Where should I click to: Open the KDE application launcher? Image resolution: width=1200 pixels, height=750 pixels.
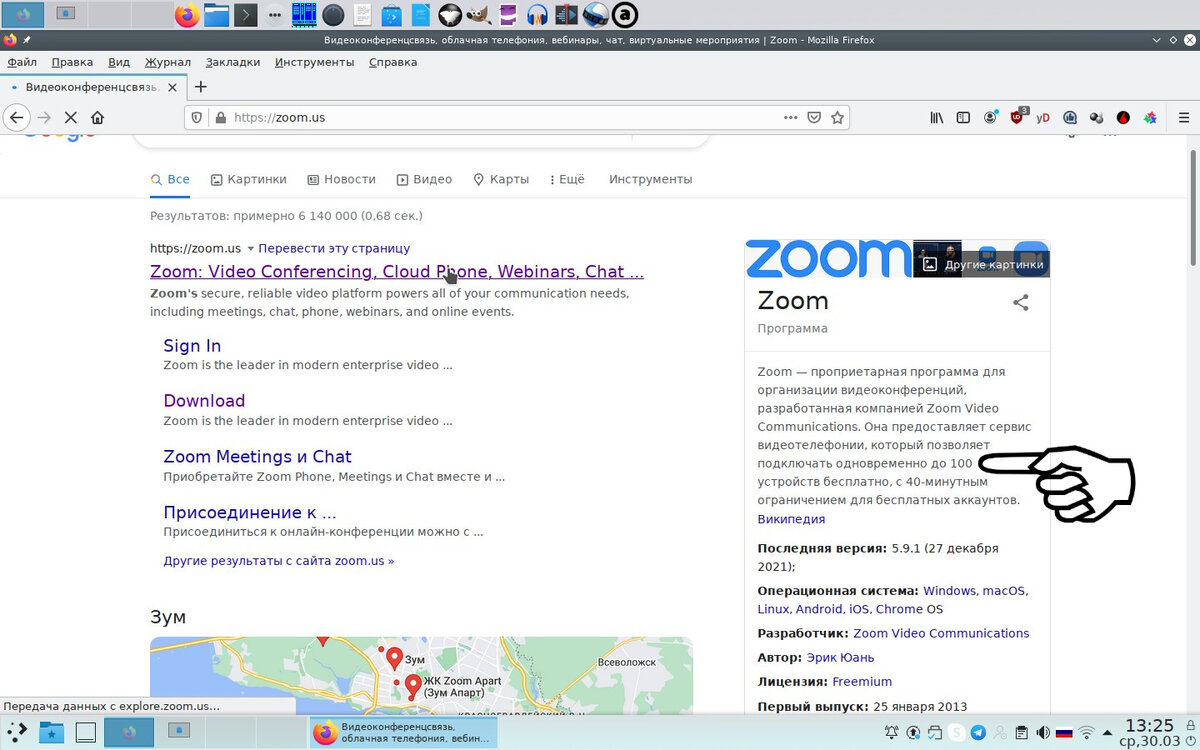17,732
